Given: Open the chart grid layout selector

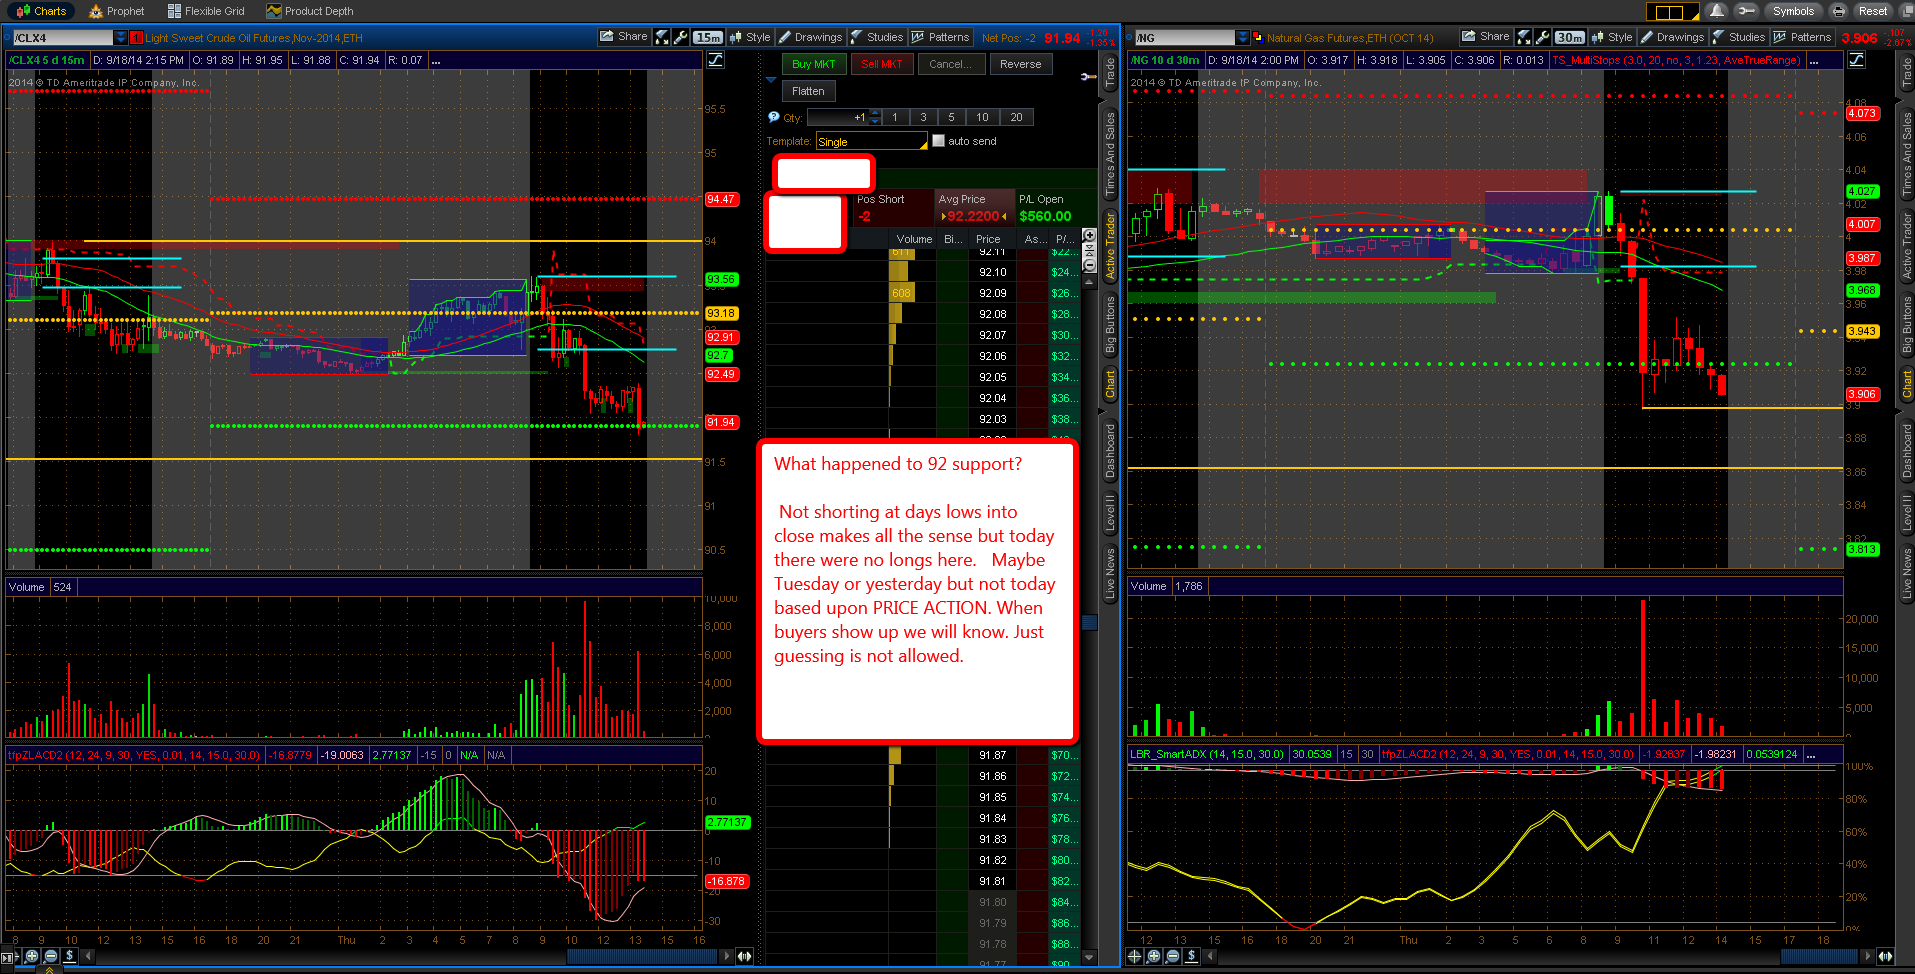Looking at the screenshot, I should point(1672,12).
